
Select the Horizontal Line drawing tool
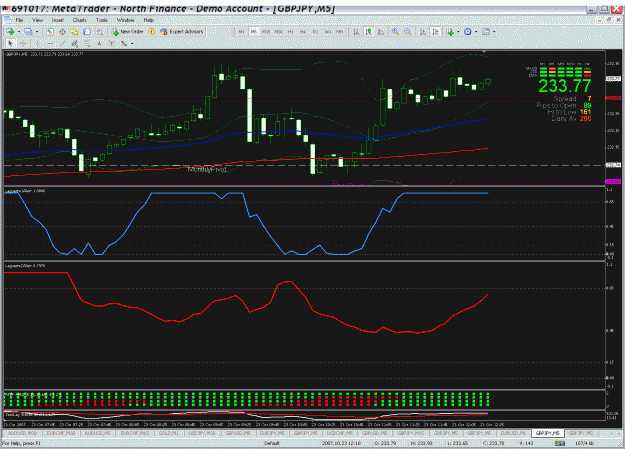pyautogui.click(x=50, y=43)
